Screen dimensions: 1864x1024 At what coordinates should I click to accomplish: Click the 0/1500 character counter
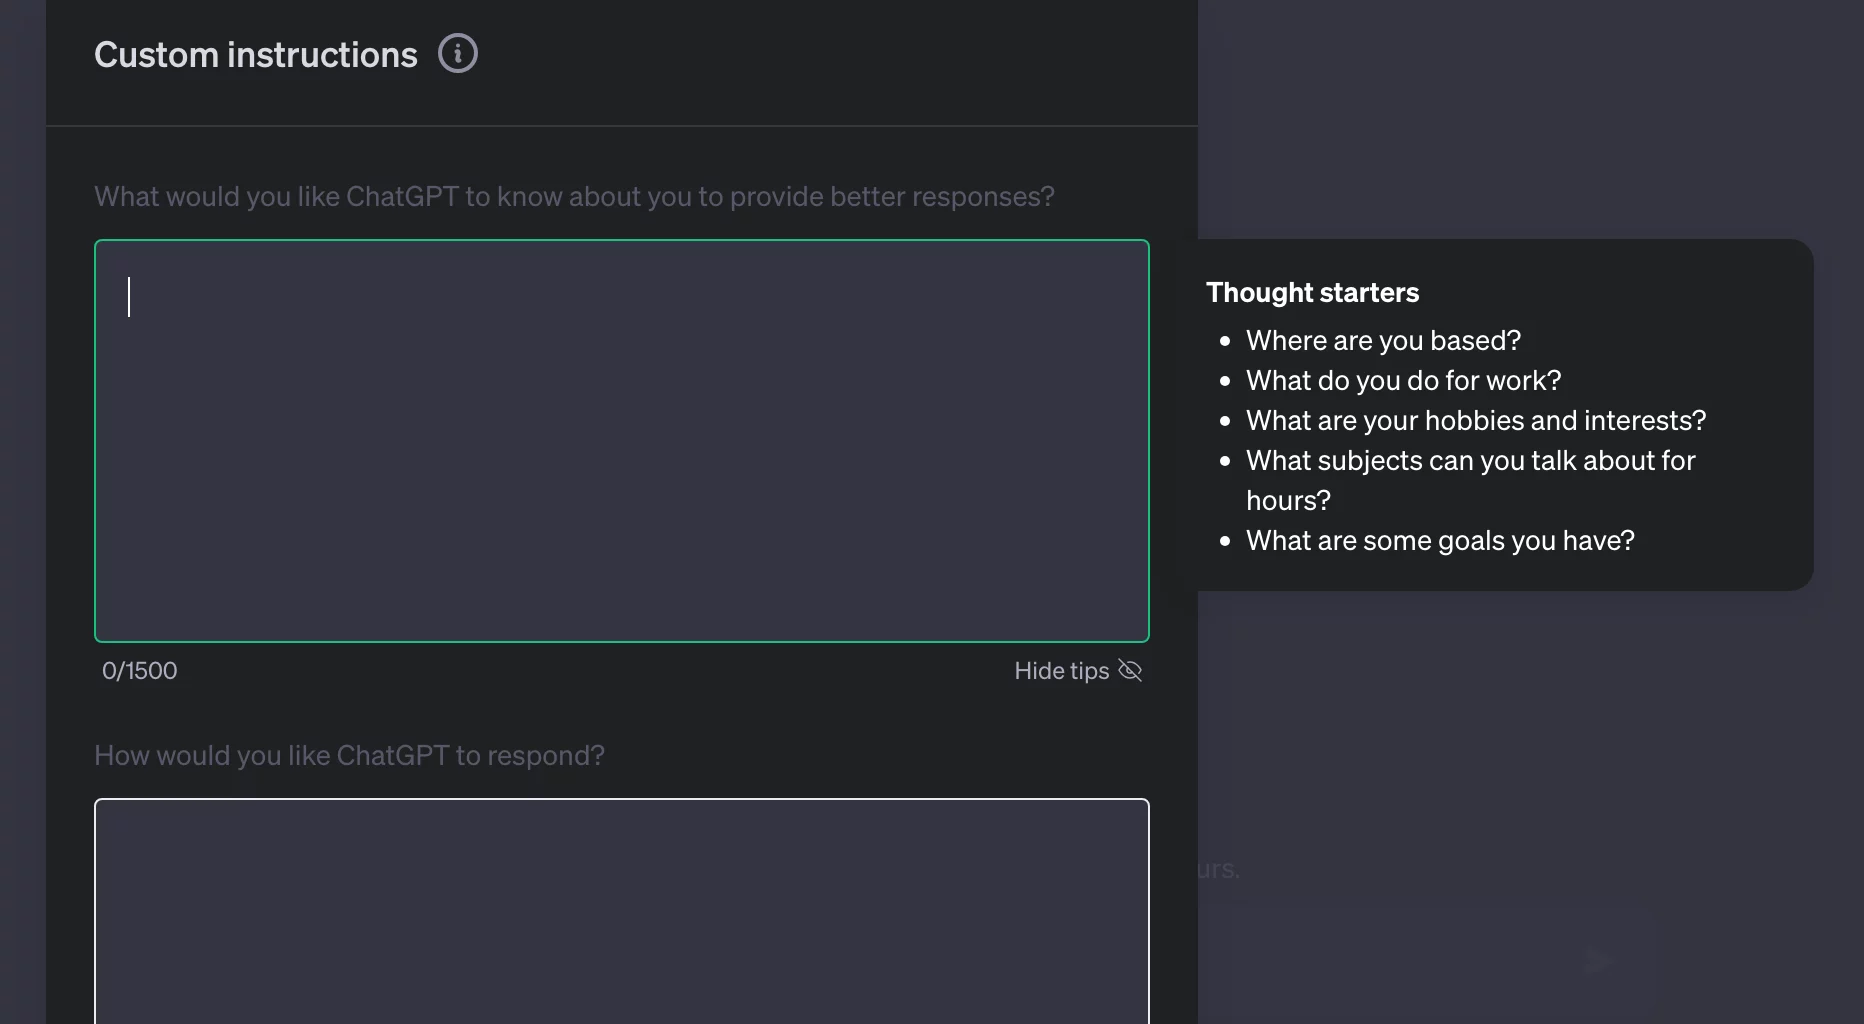(x=140, y=670)
